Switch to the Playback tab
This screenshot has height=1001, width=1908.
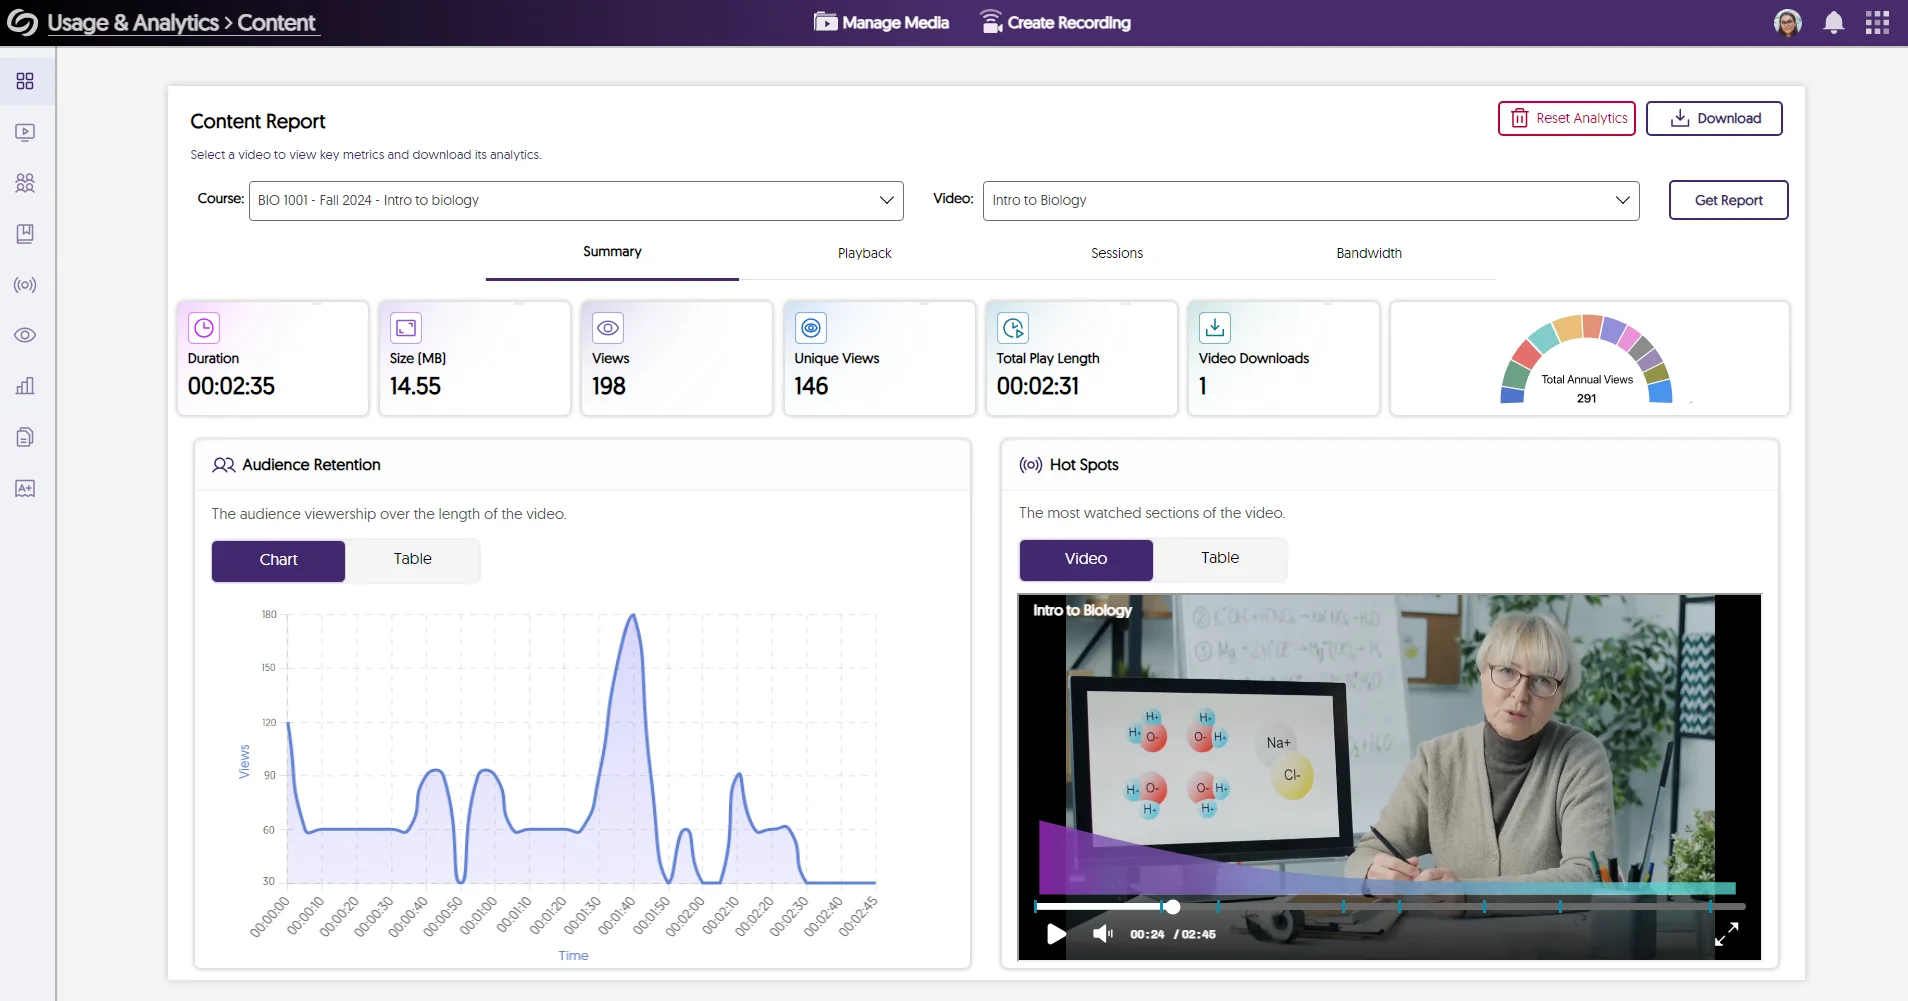click(863, 254)
